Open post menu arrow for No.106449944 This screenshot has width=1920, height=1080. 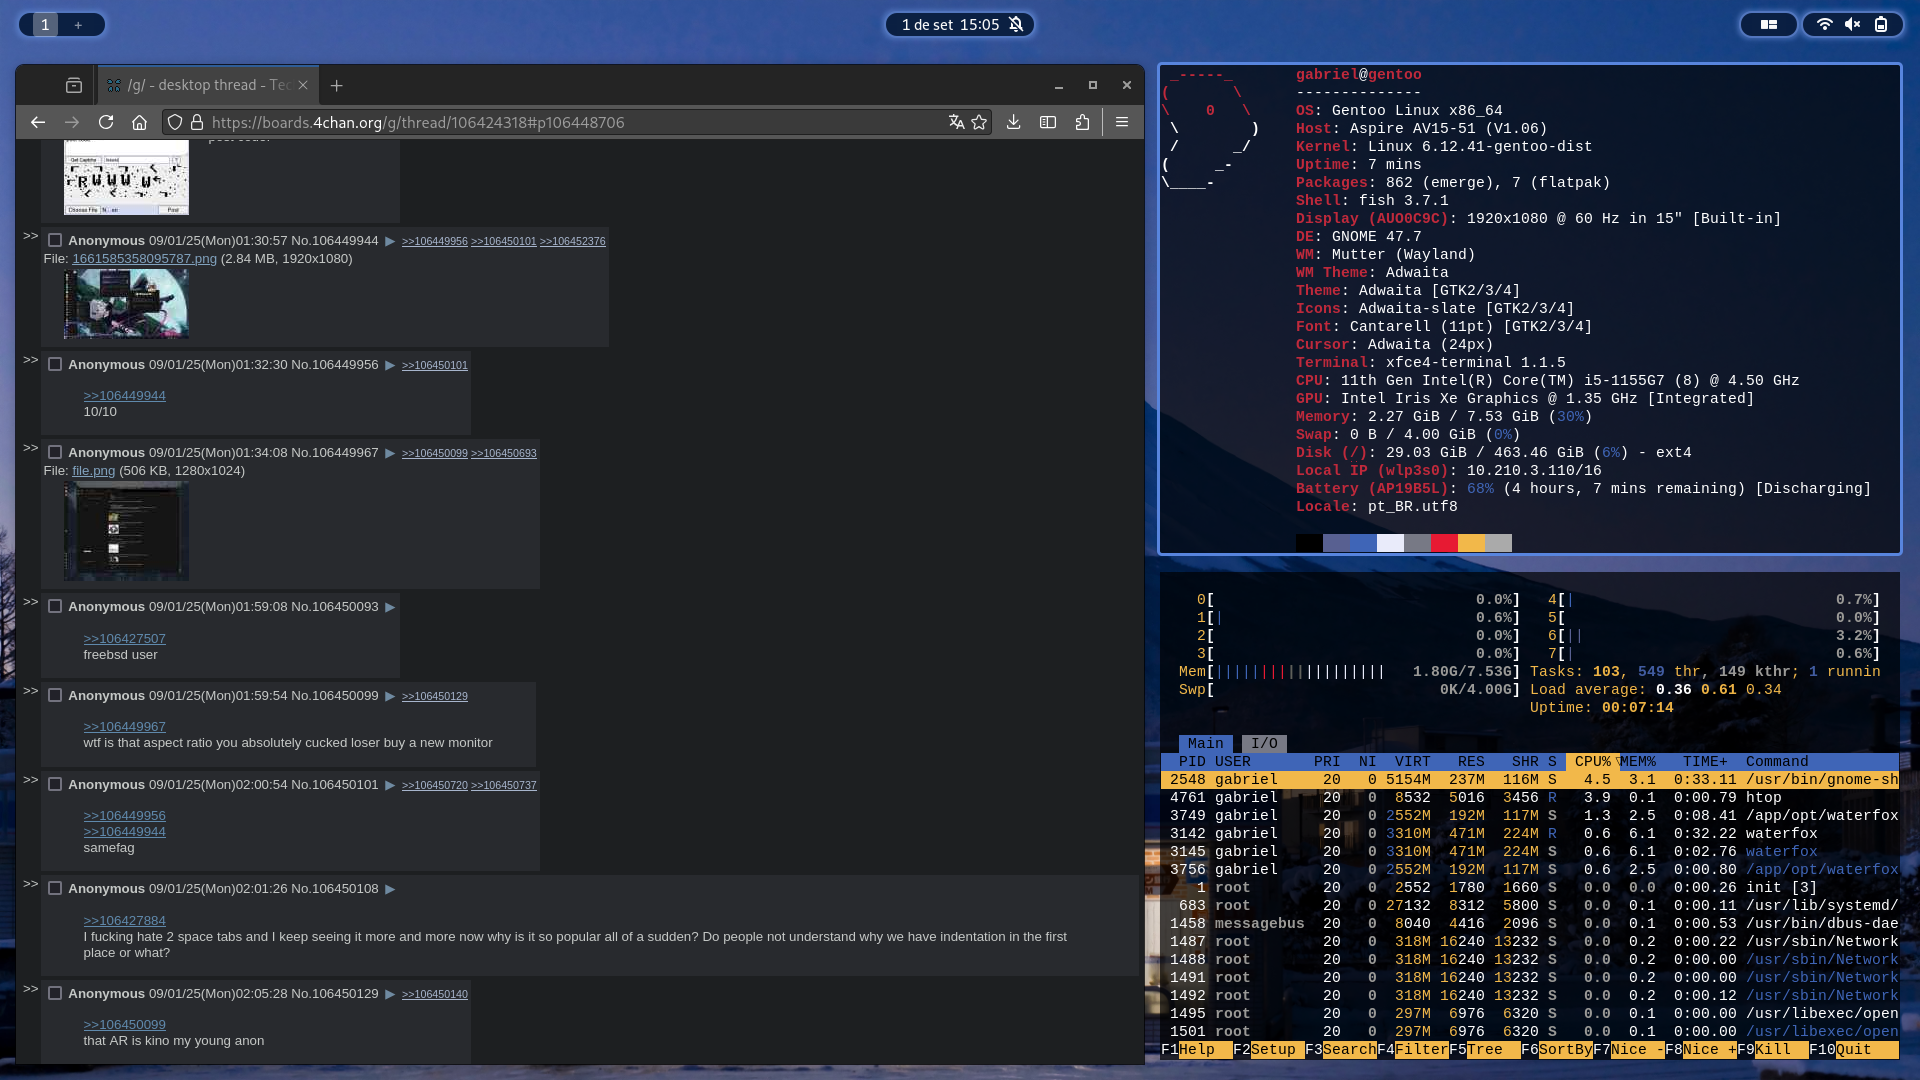(390, 241)
